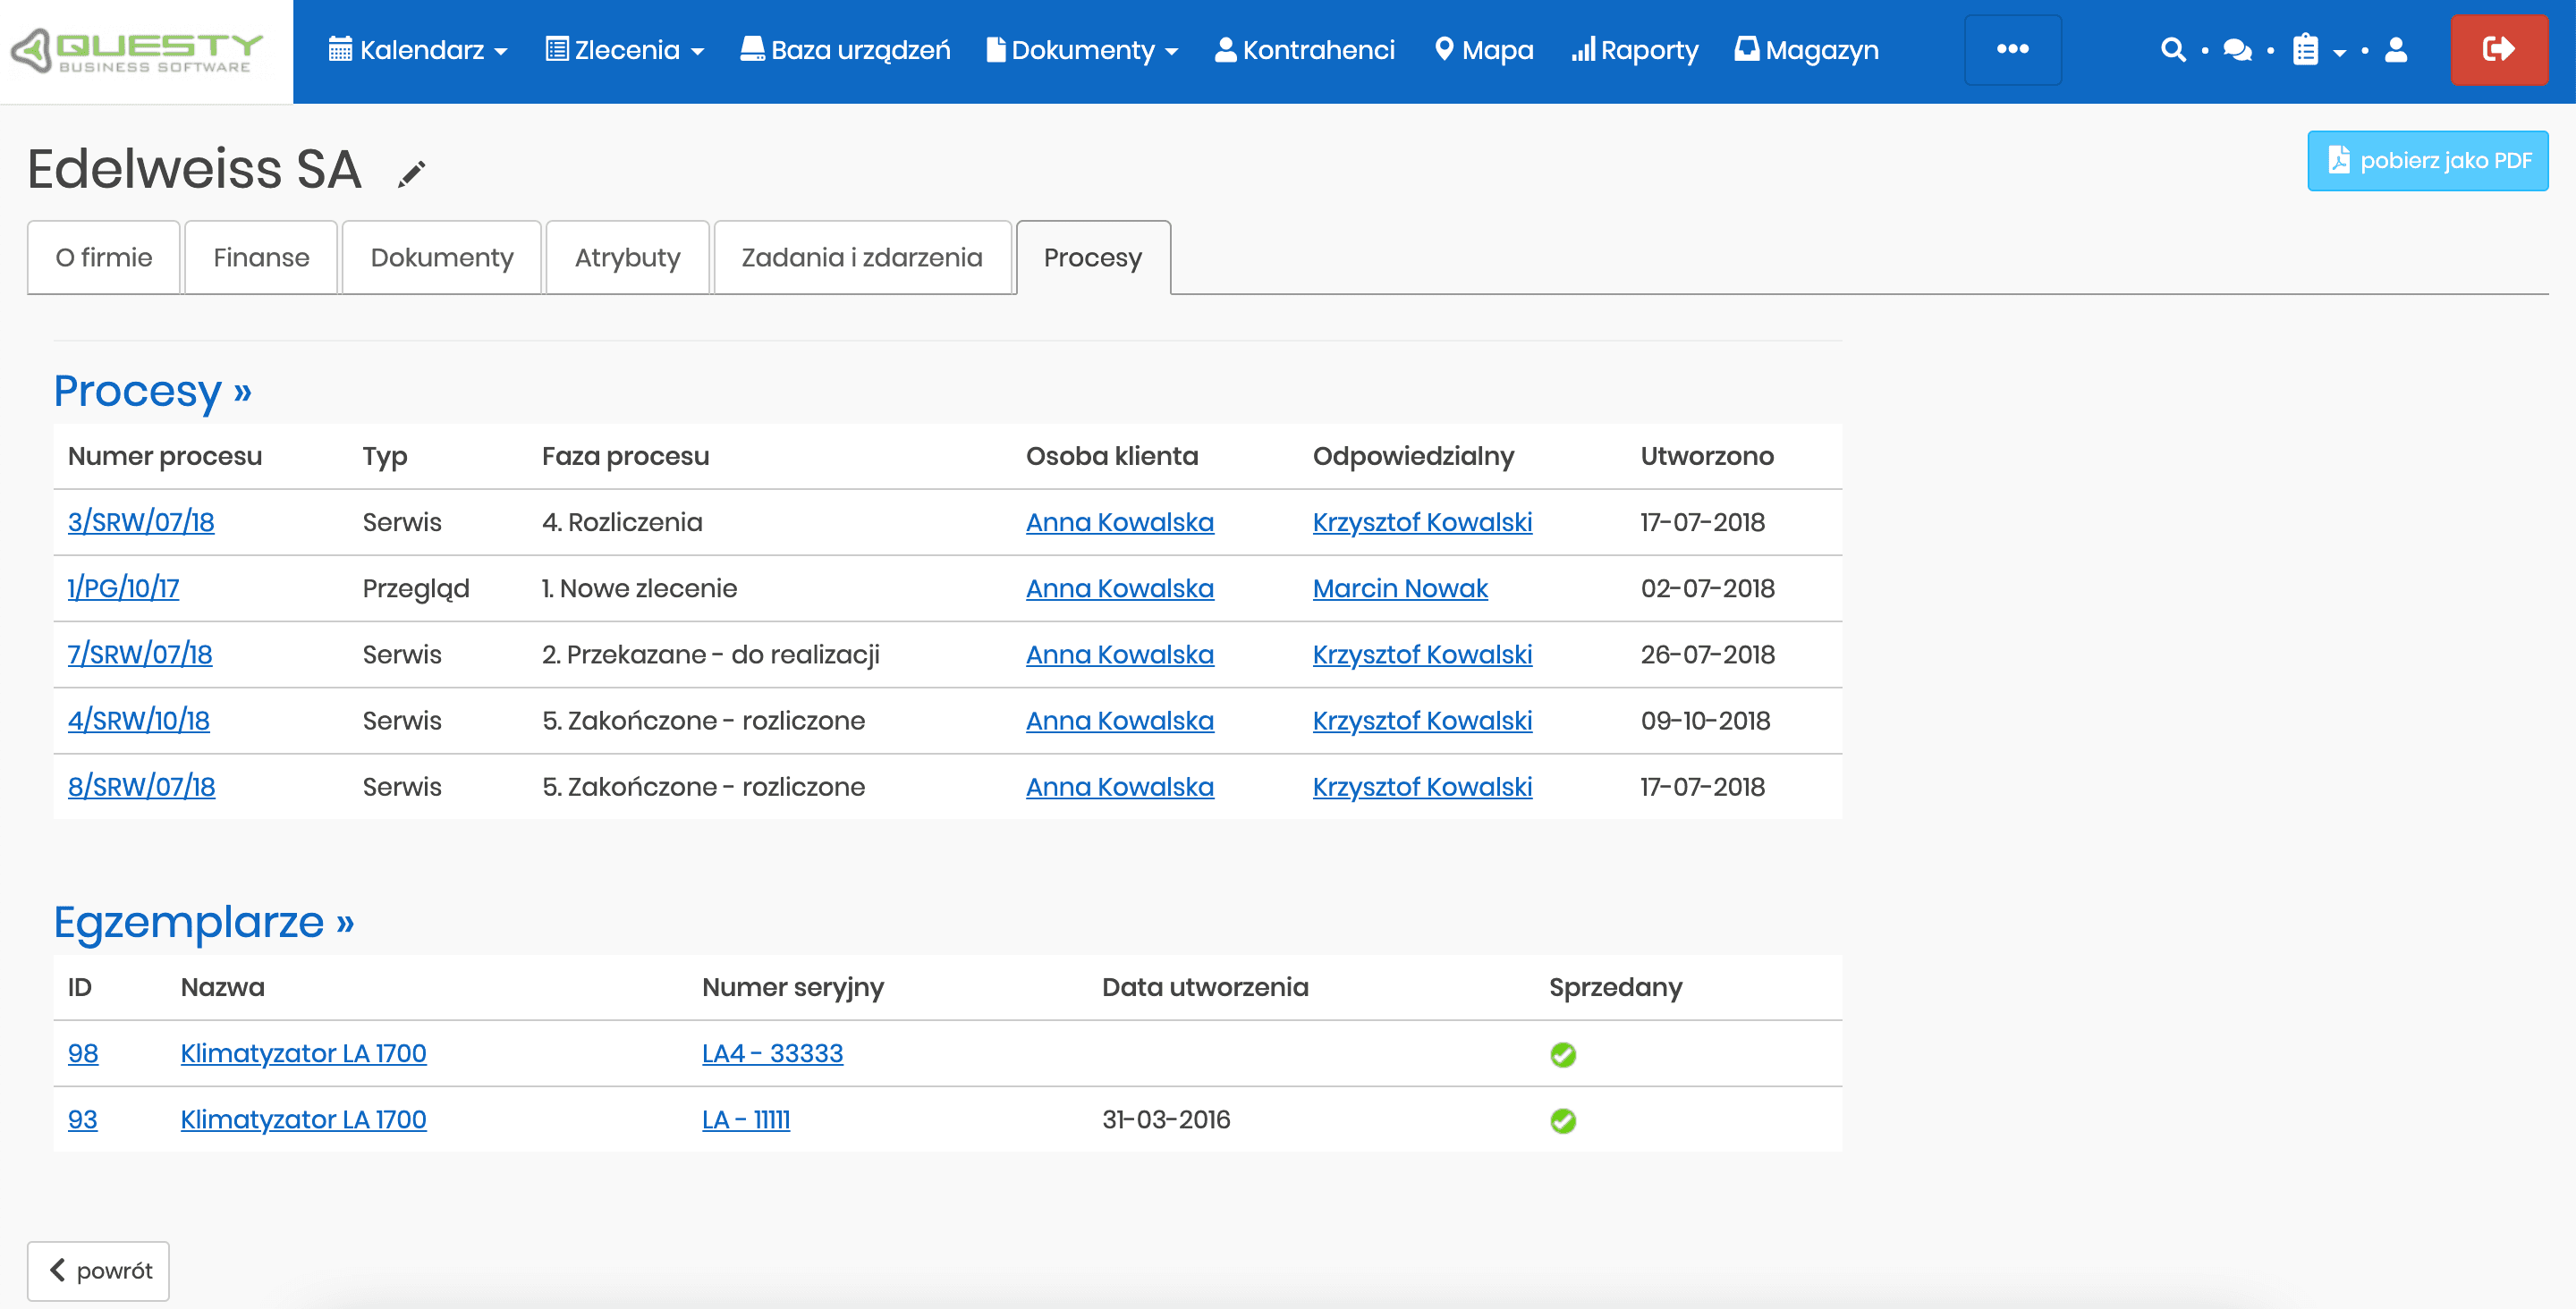Expand the Kalendarz dropdown menu
Screen dimensions: 2576x1309
pos(418,50)
